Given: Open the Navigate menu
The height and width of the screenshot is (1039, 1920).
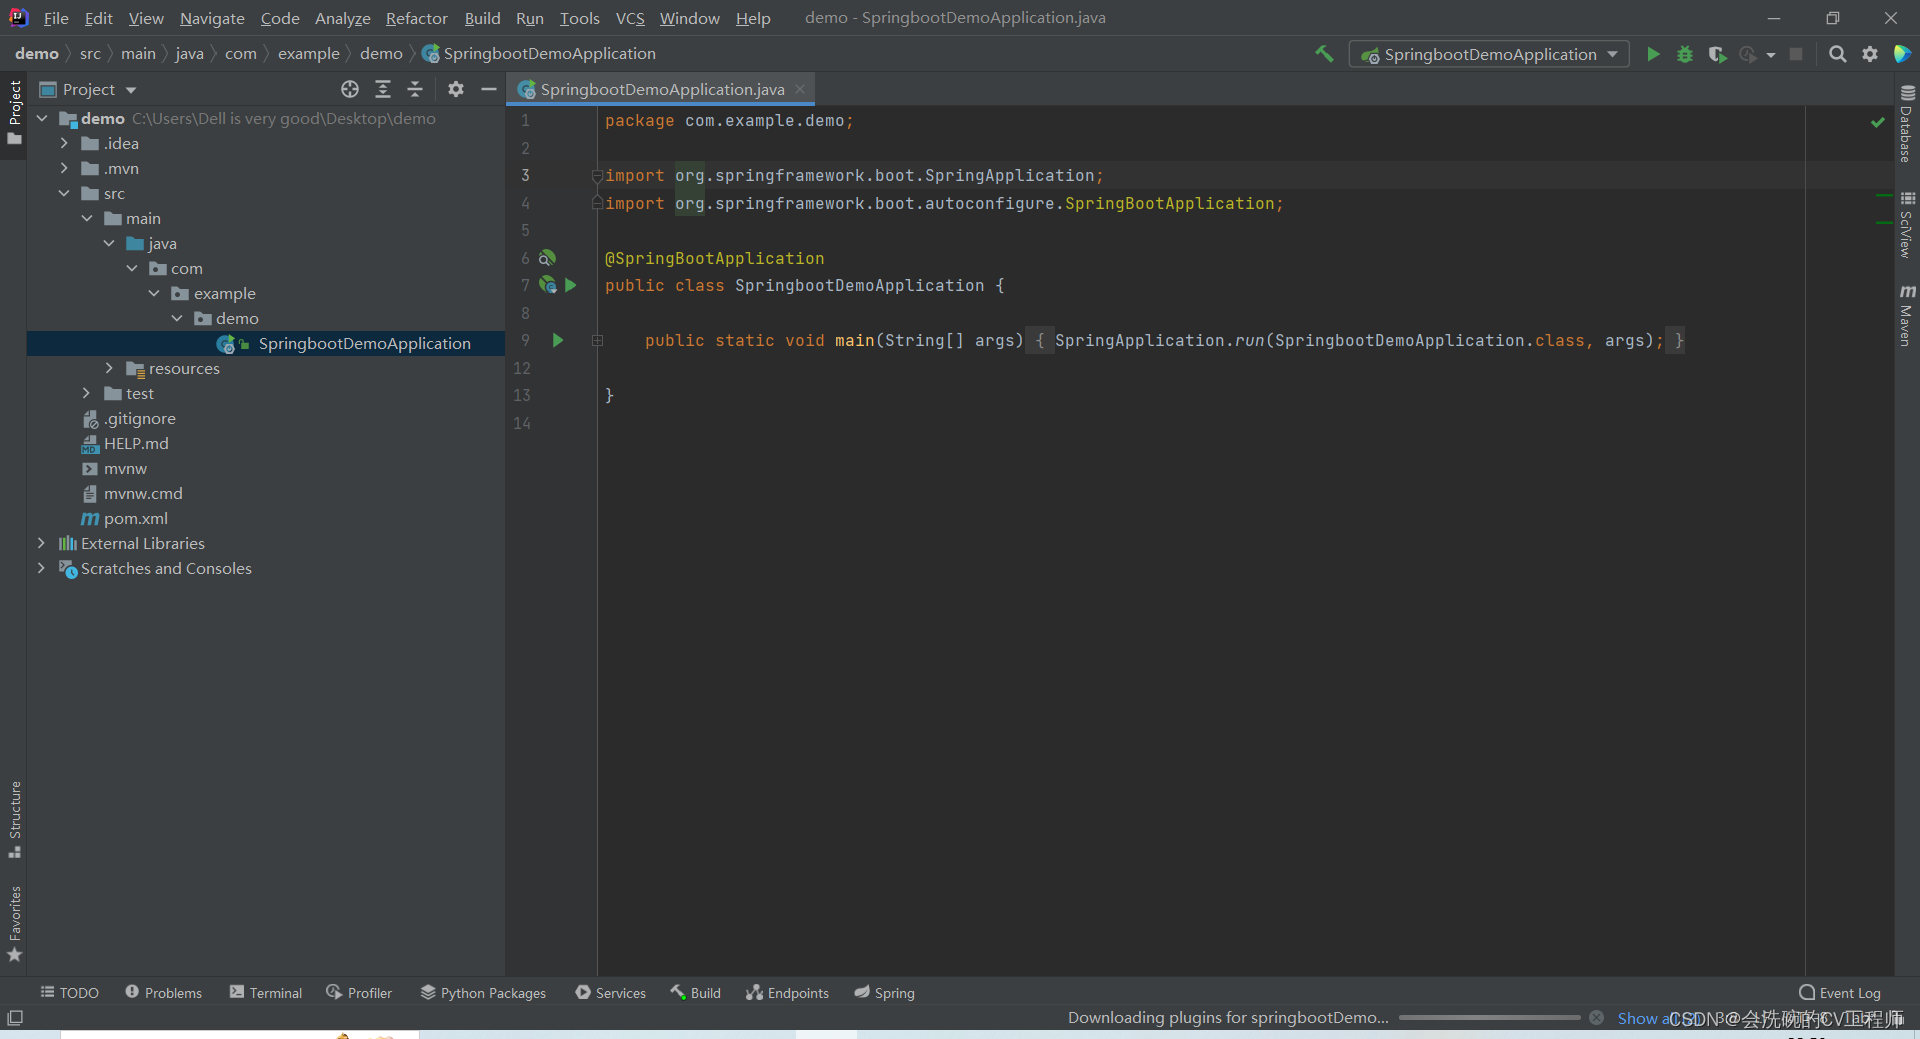Looking at the screenshot, I should tap(212, 18).
